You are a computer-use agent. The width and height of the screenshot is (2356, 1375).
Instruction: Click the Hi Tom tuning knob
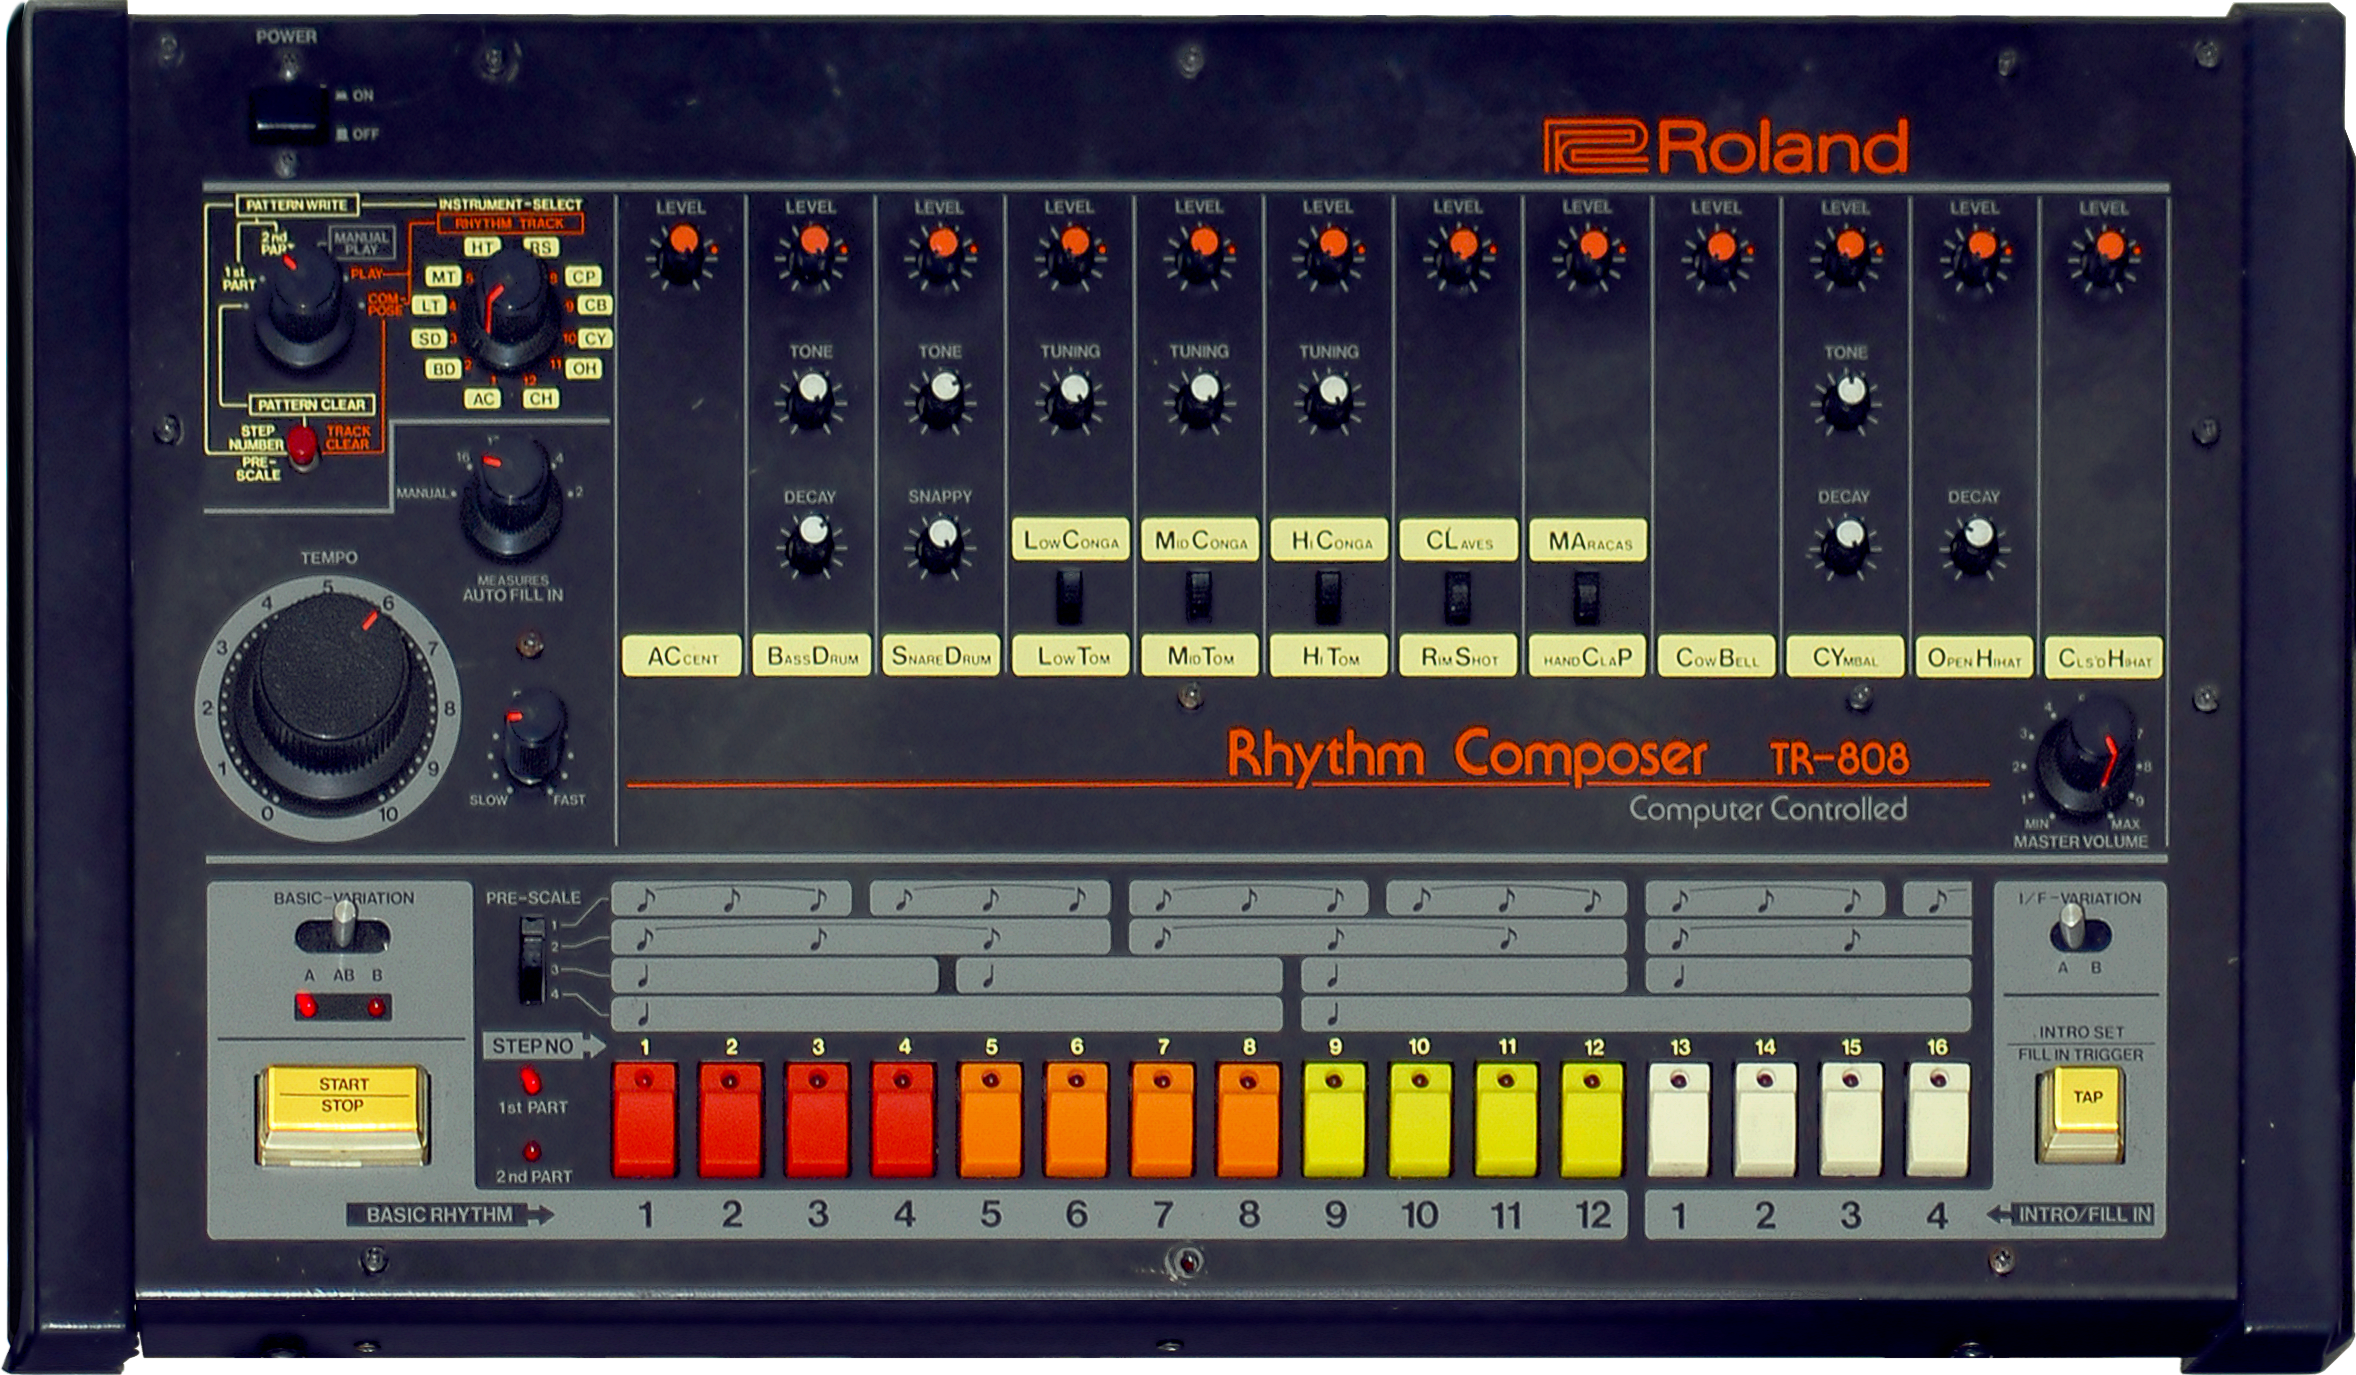click(x=1329, y=400)
